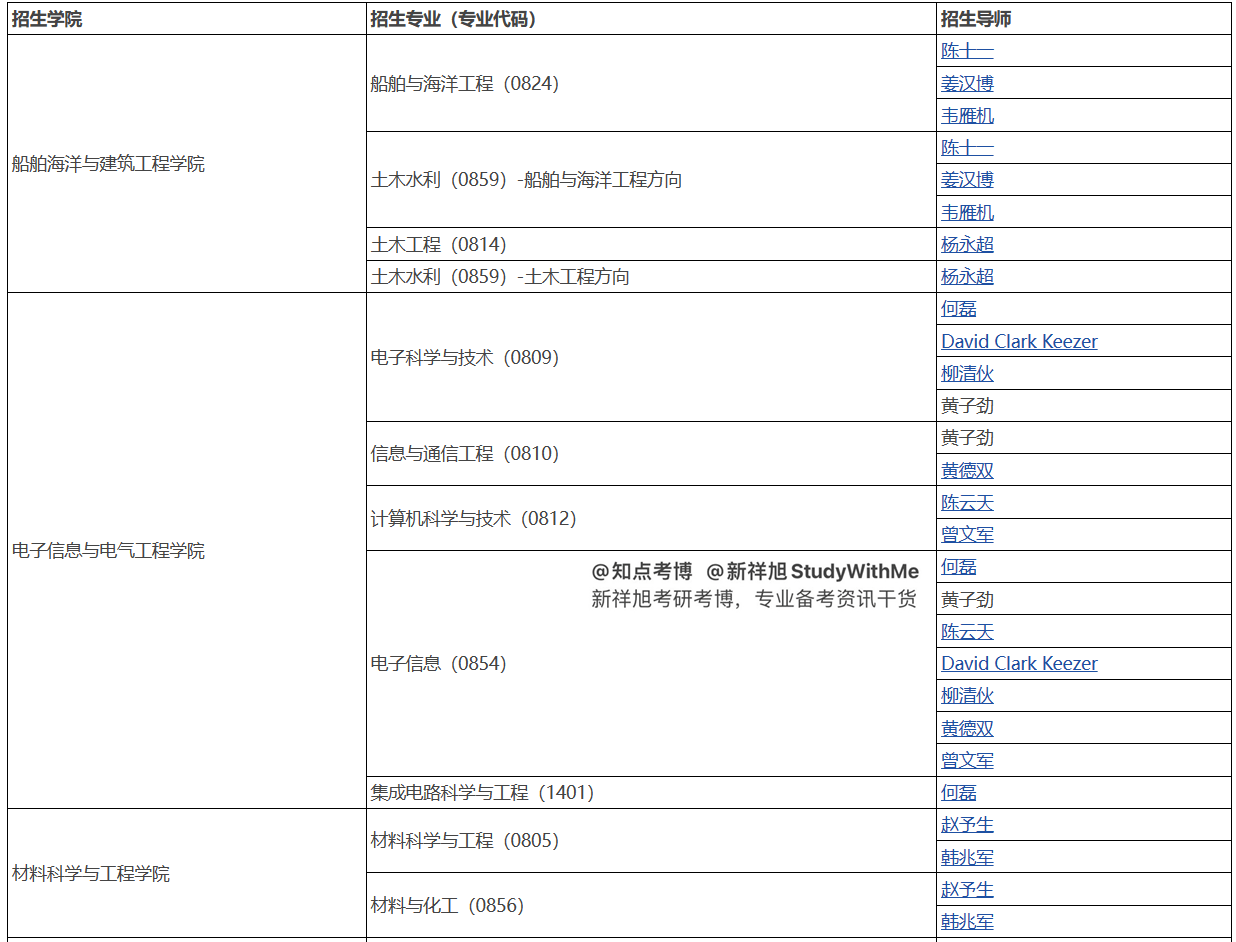Open 黄德双 link under 电子信息 (0854)
This screenshot has width=1236, height=942.
click(967, 728)
